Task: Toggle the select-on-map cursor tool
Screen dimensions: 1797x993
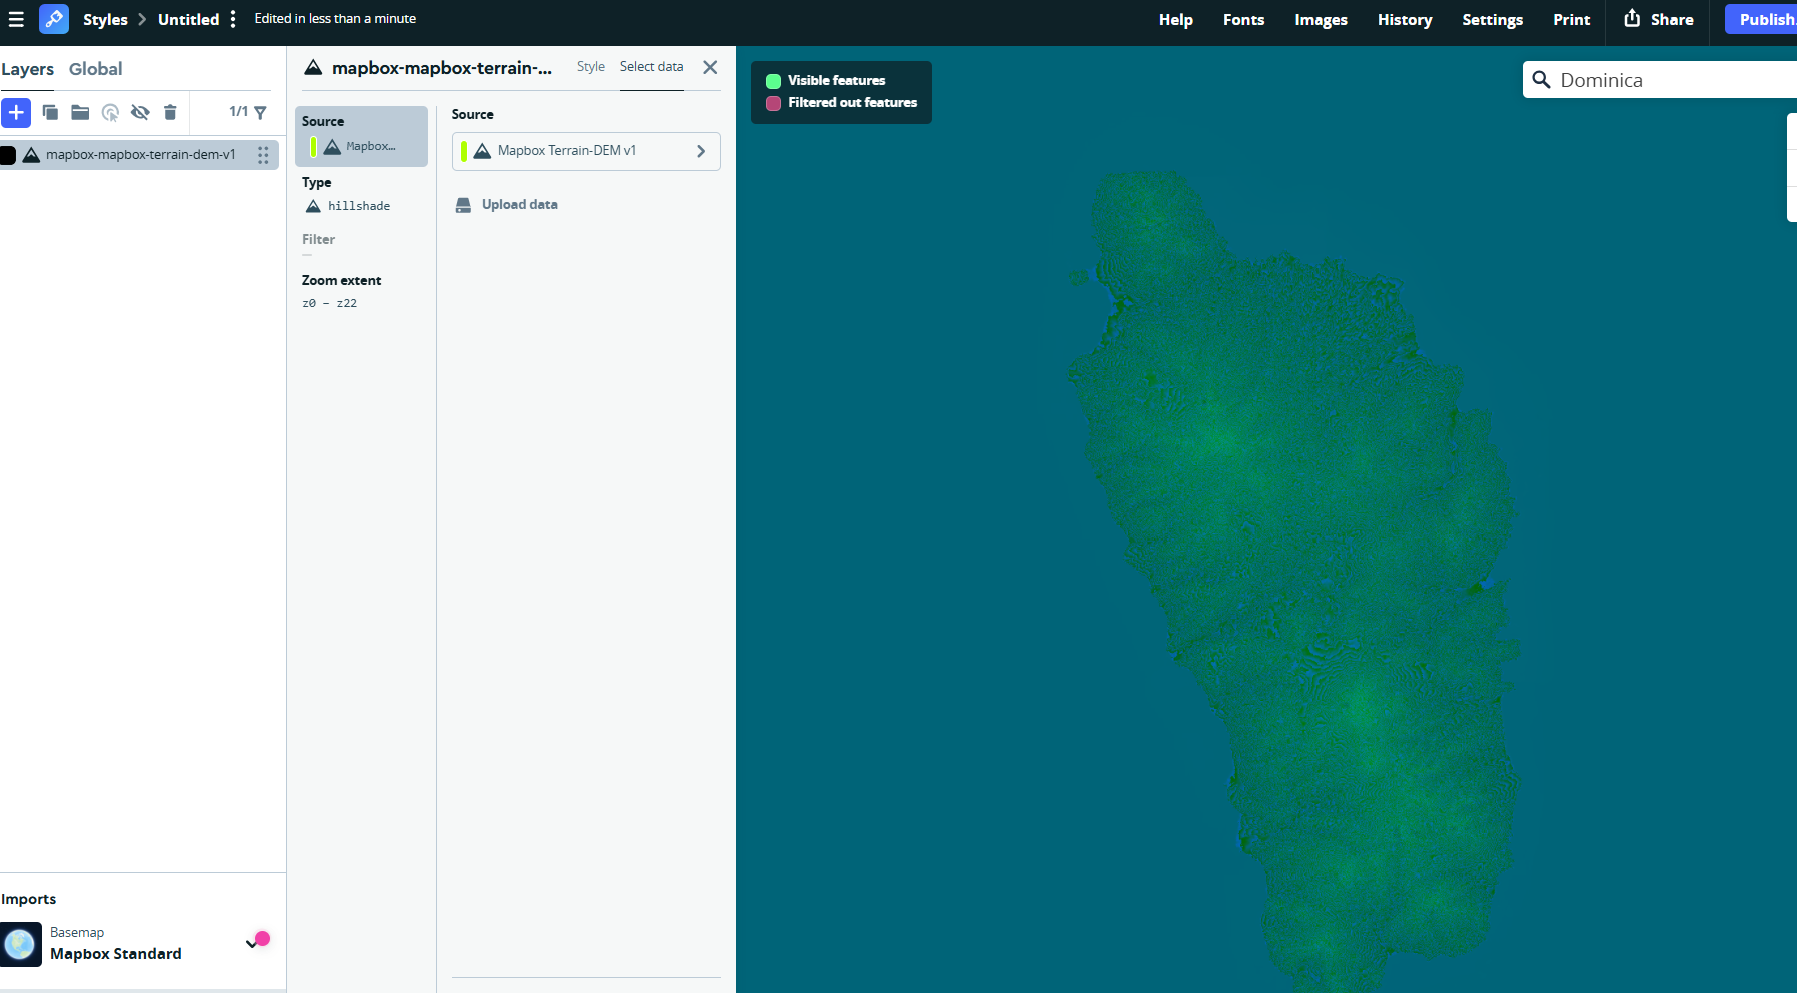Action: (x=110, y=112)
